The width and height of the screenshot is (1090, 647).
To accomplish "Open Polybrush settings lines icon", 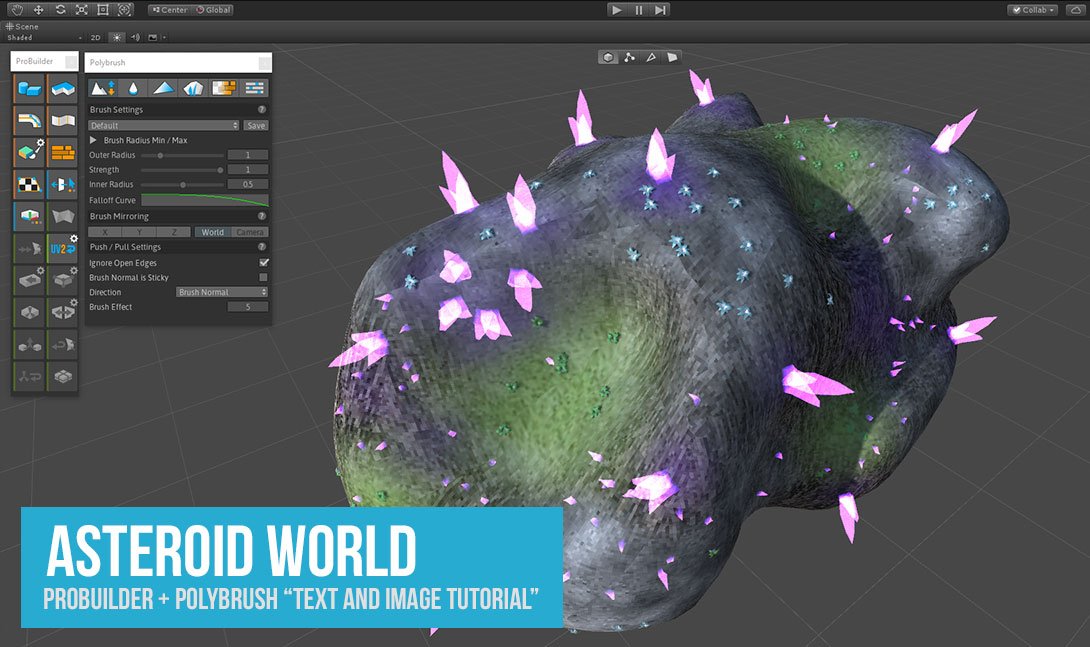I will click(x=254, y=88).
